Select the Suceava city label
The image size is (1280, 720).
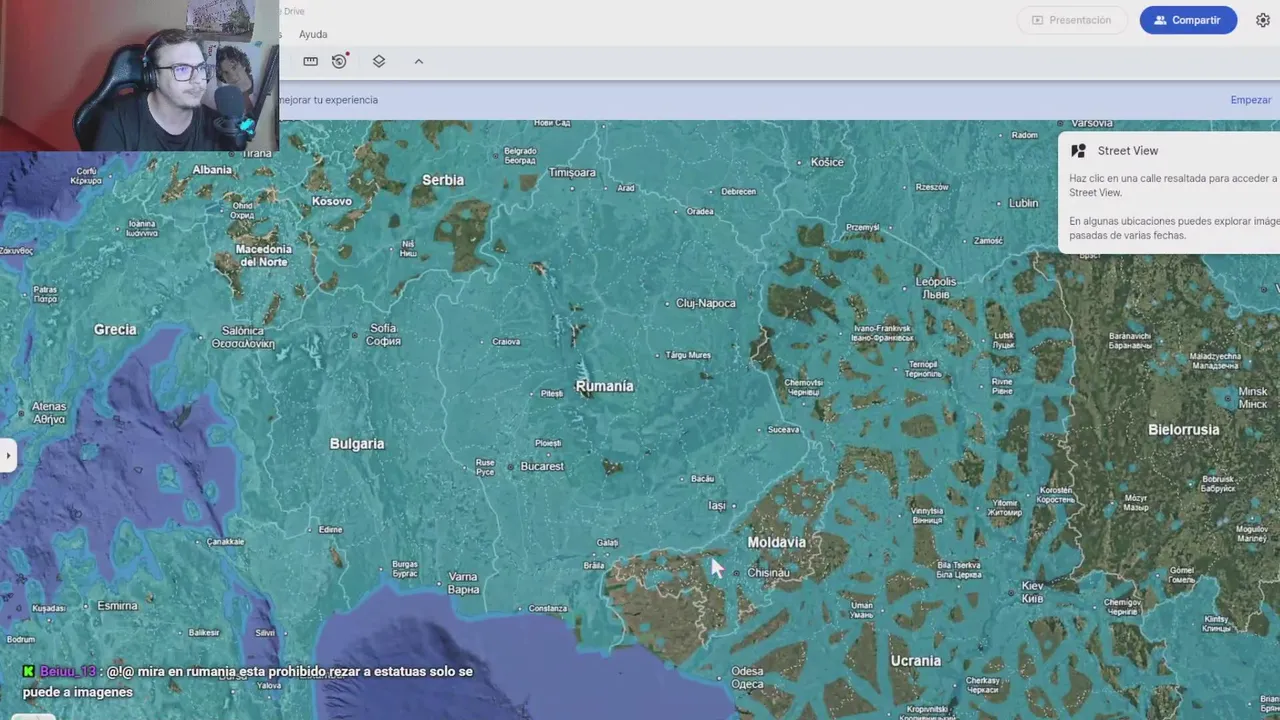point(783,430)
